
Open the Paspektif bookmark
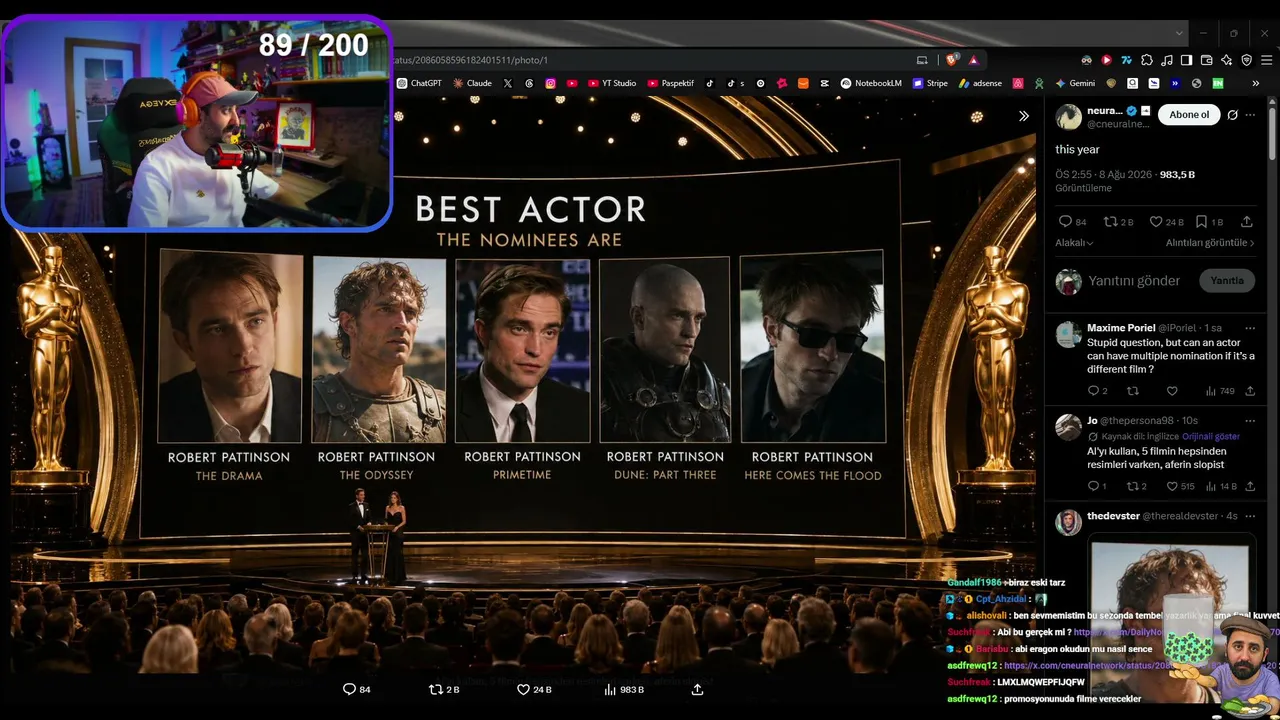click(671, 83)
